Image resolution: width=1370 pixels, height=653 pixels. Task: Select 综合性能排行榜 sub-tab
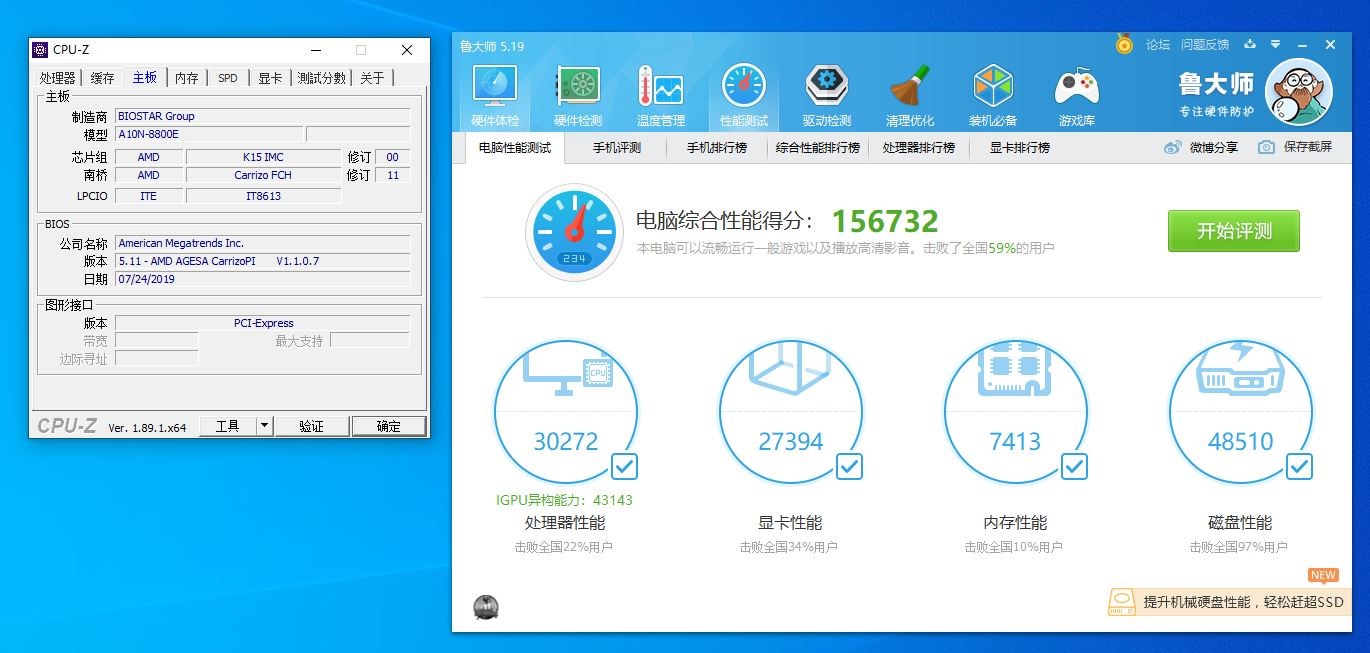(x=818, y=148)
